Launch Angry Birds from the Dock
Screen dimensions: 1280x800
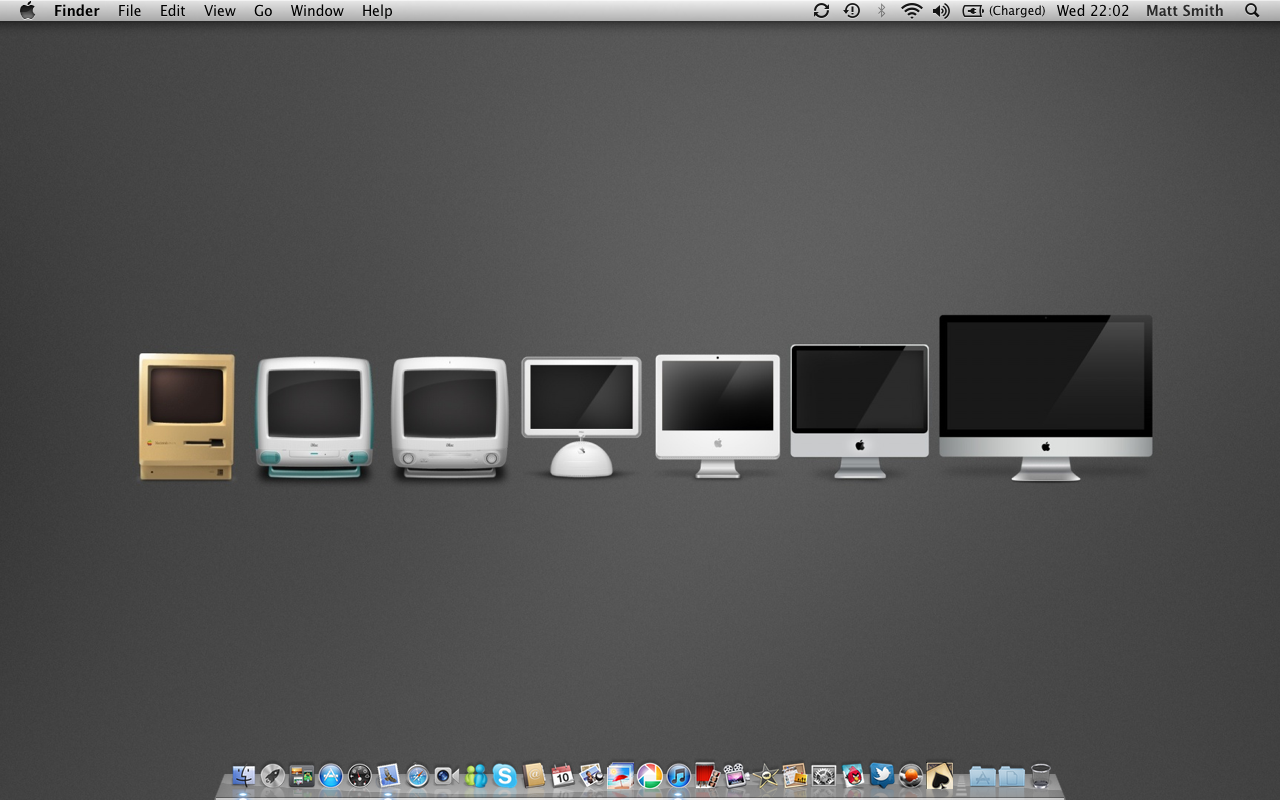click(853, 775)
